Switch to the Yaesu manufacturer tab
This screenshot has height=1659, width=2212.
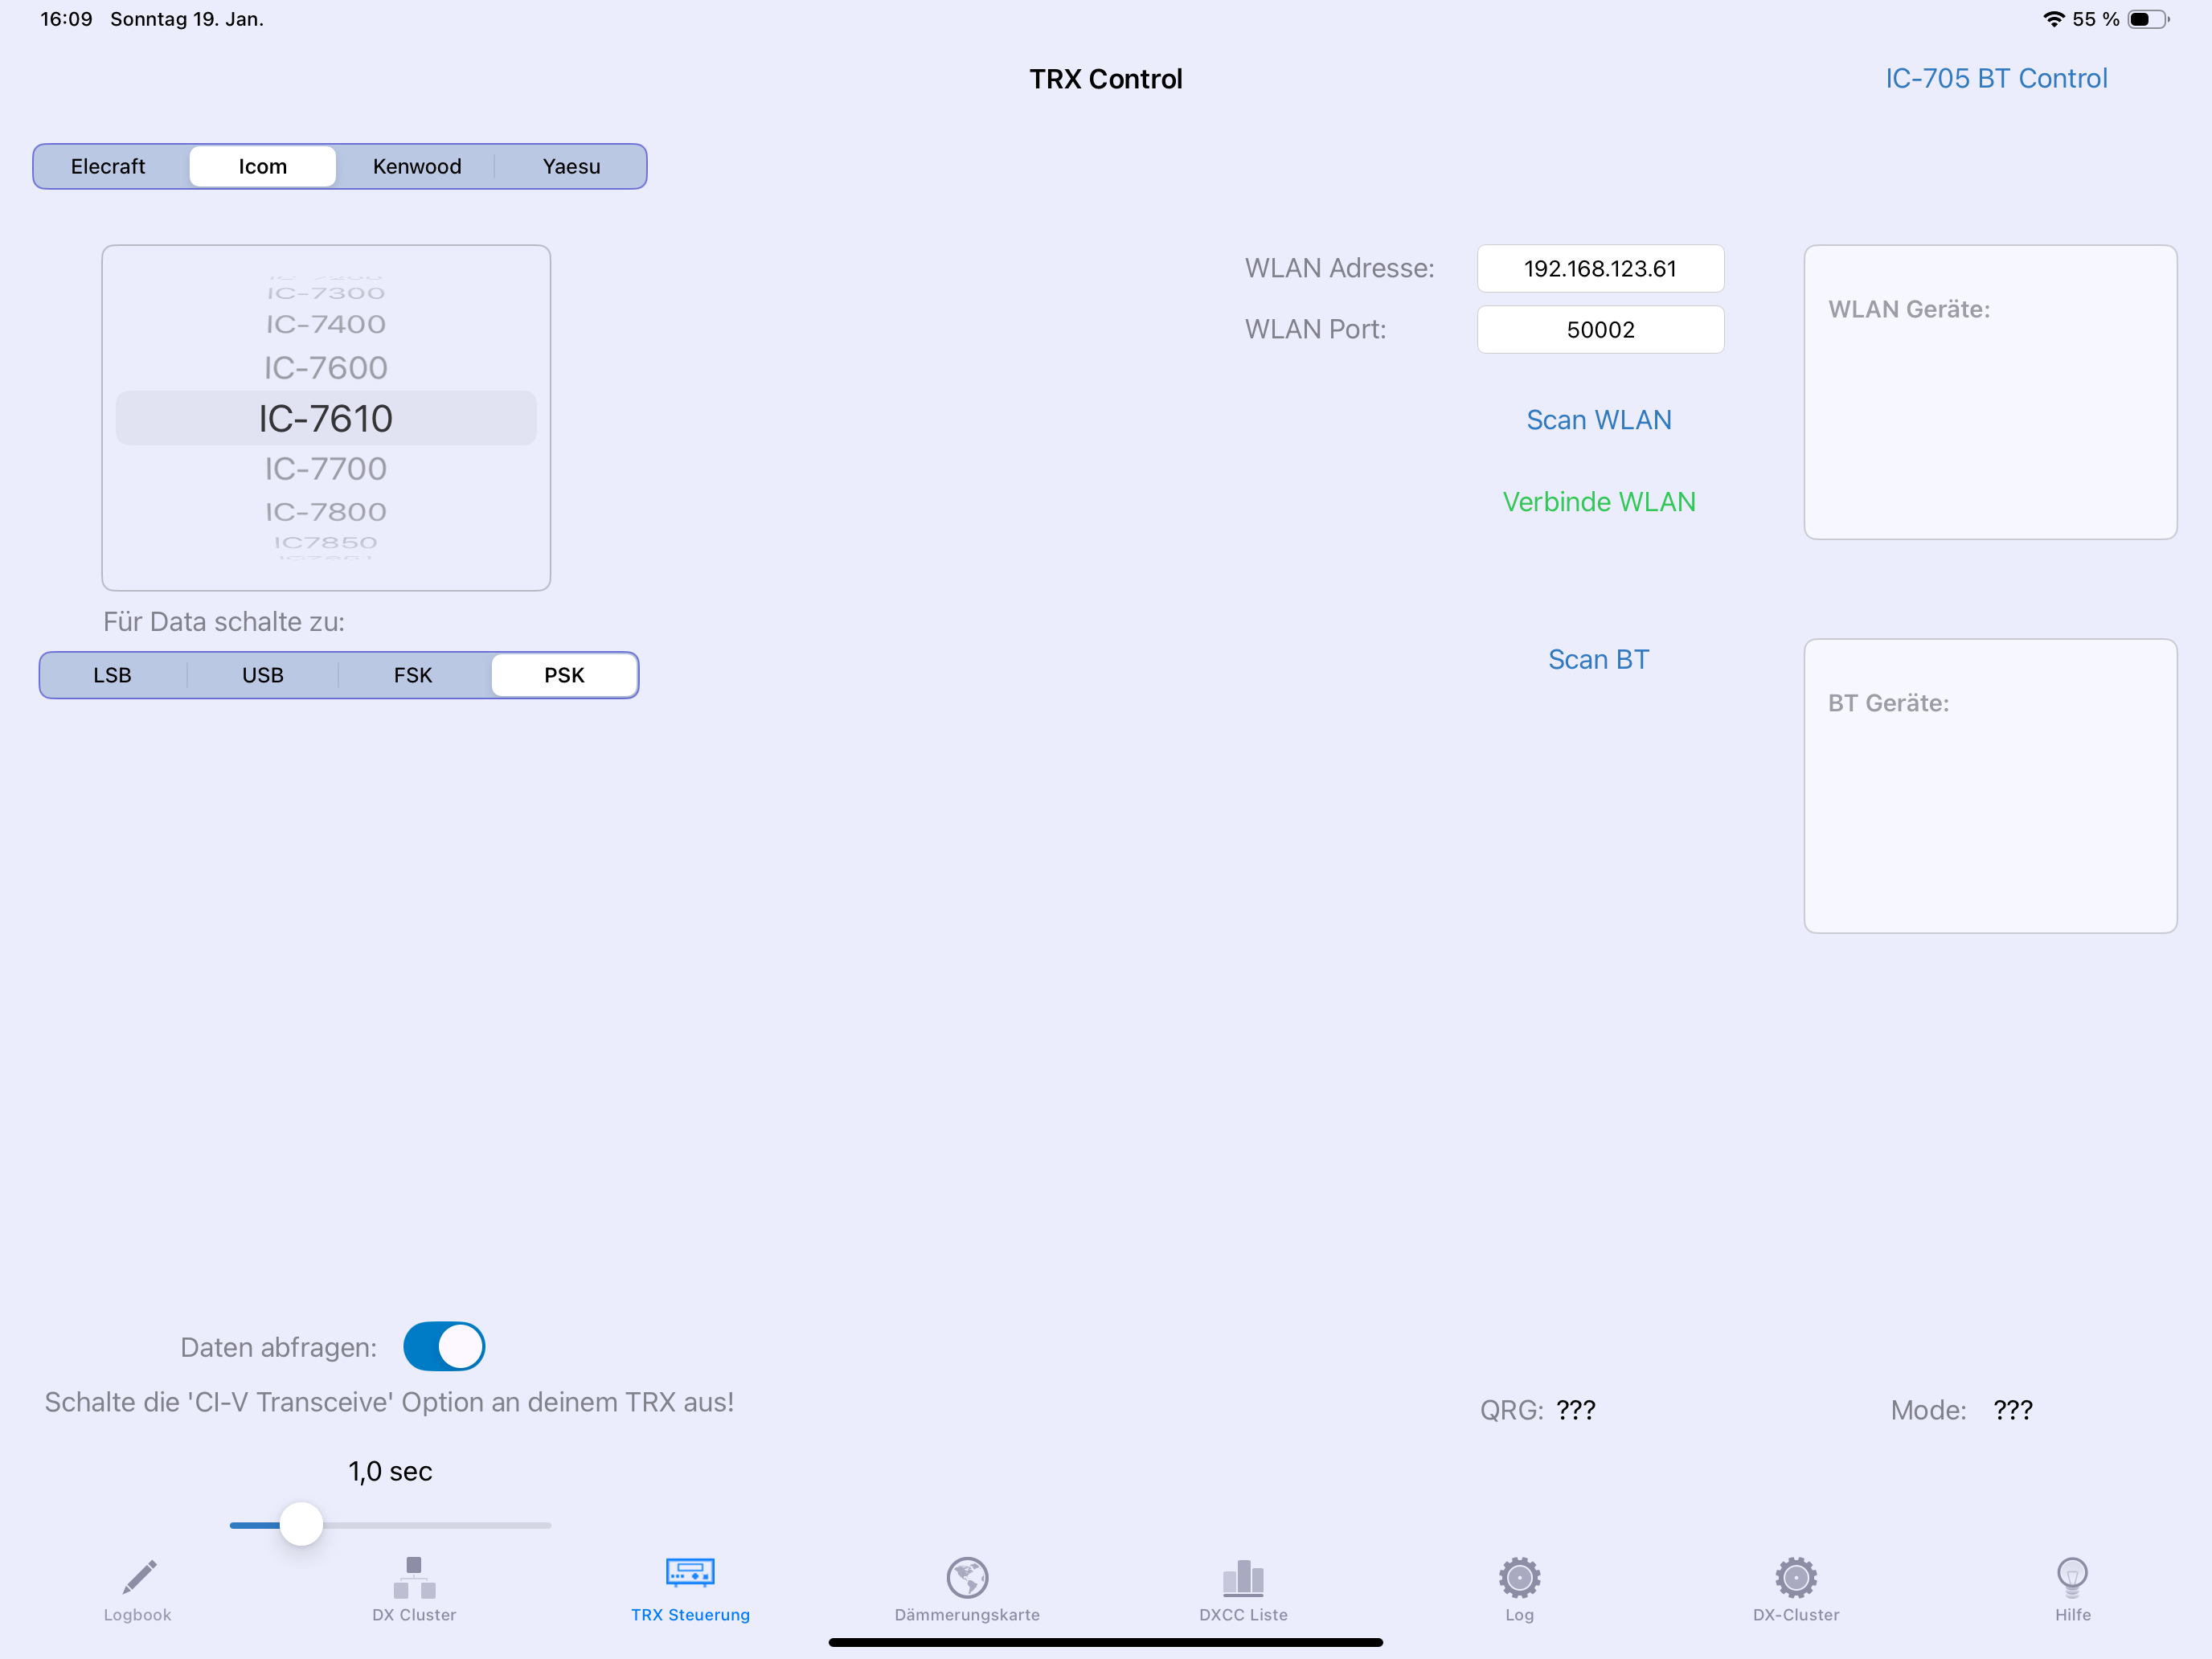571,166
